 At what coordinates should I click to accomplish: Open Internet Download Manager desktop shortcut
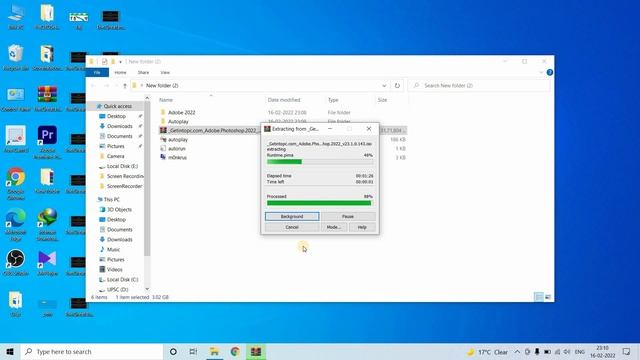47,224
